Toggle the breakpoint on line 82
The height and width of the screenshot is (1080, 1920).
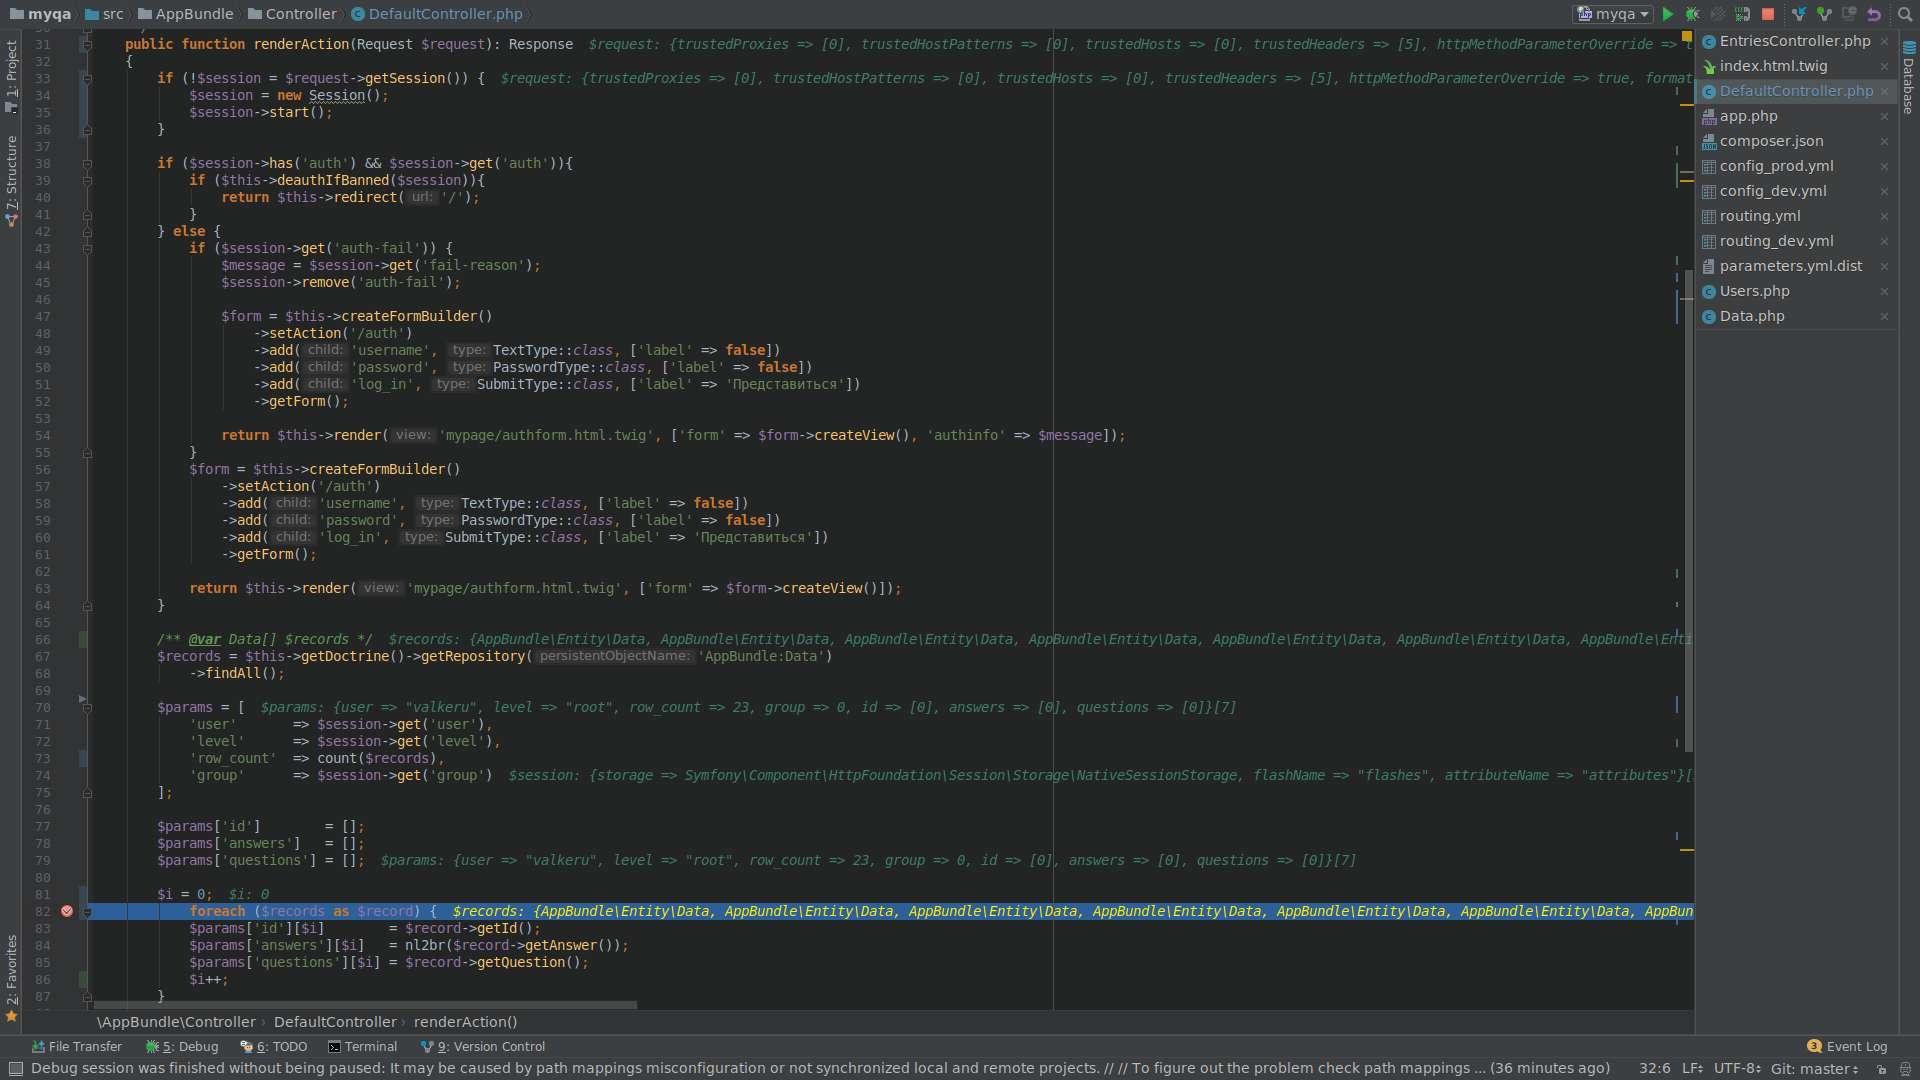coord(67,912)
